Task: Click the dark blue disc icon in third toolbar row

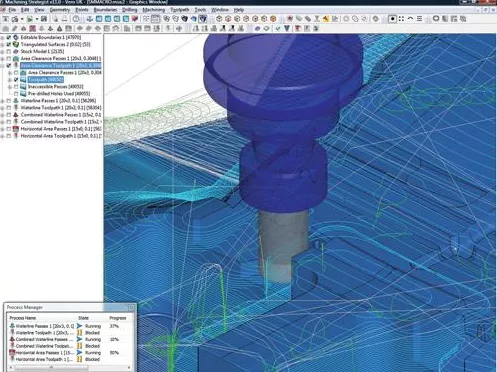Action: pos(257,29)
